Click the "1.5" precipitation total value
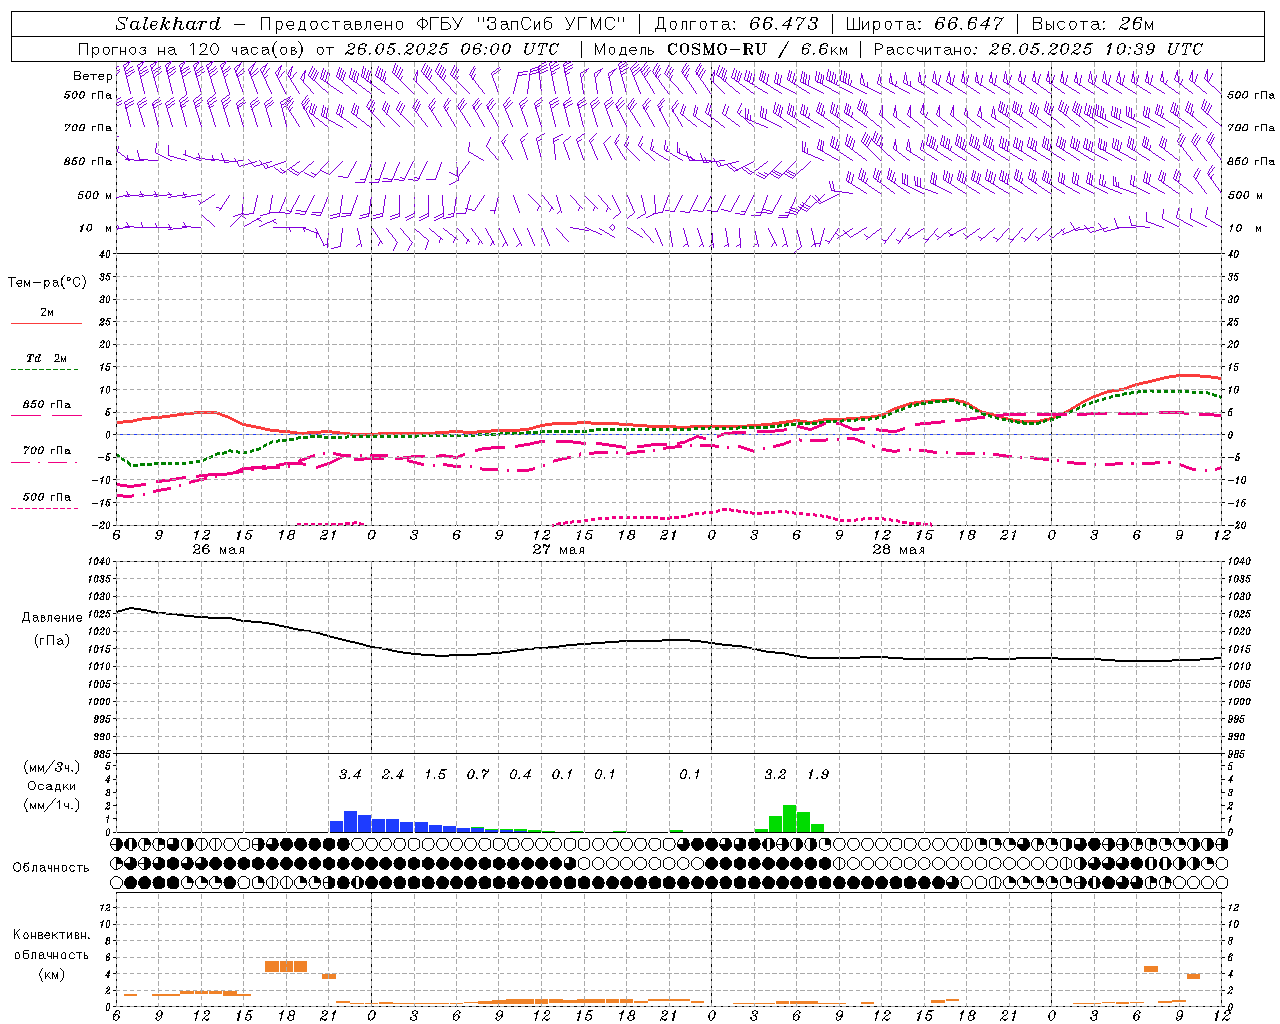1280x1024 pixels. [x=435, y=775]
